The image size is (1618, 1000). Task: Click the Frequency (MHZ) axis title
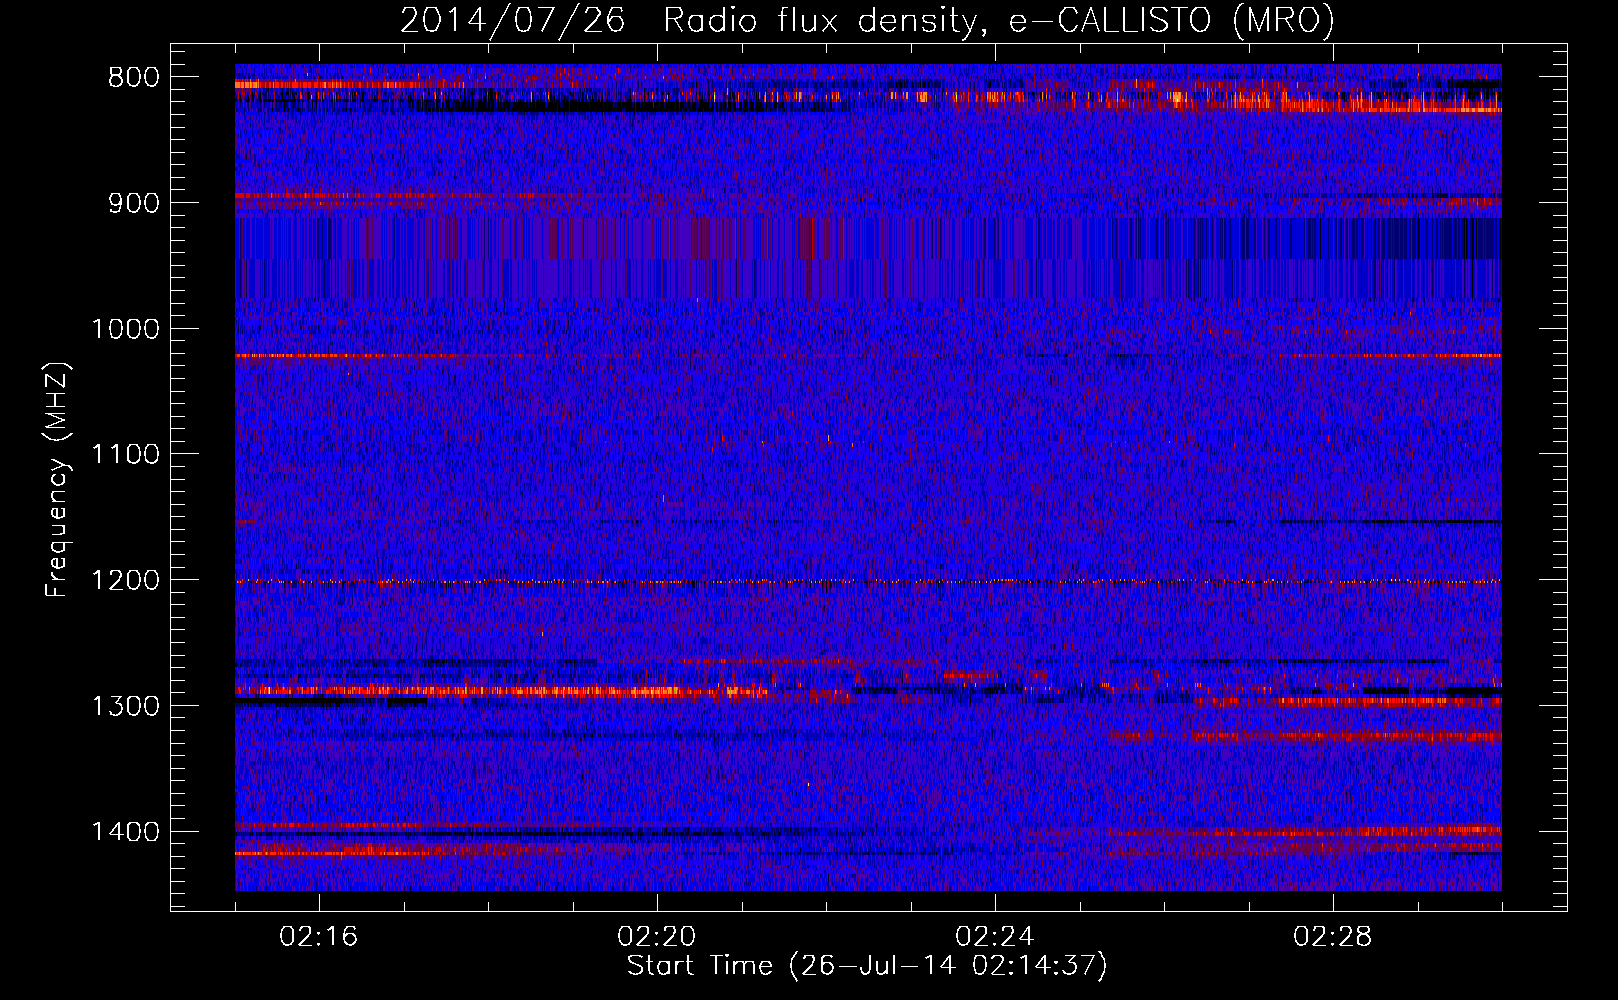pyautogui.click(x=58, y=480)
